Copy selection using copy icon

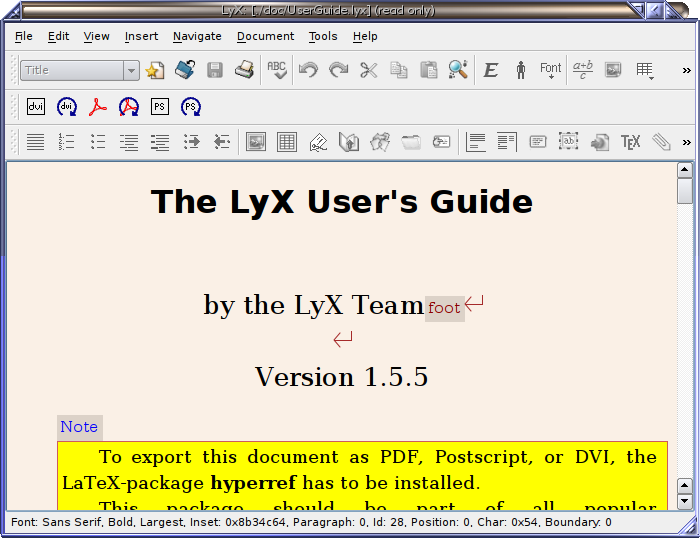point(399,70)
